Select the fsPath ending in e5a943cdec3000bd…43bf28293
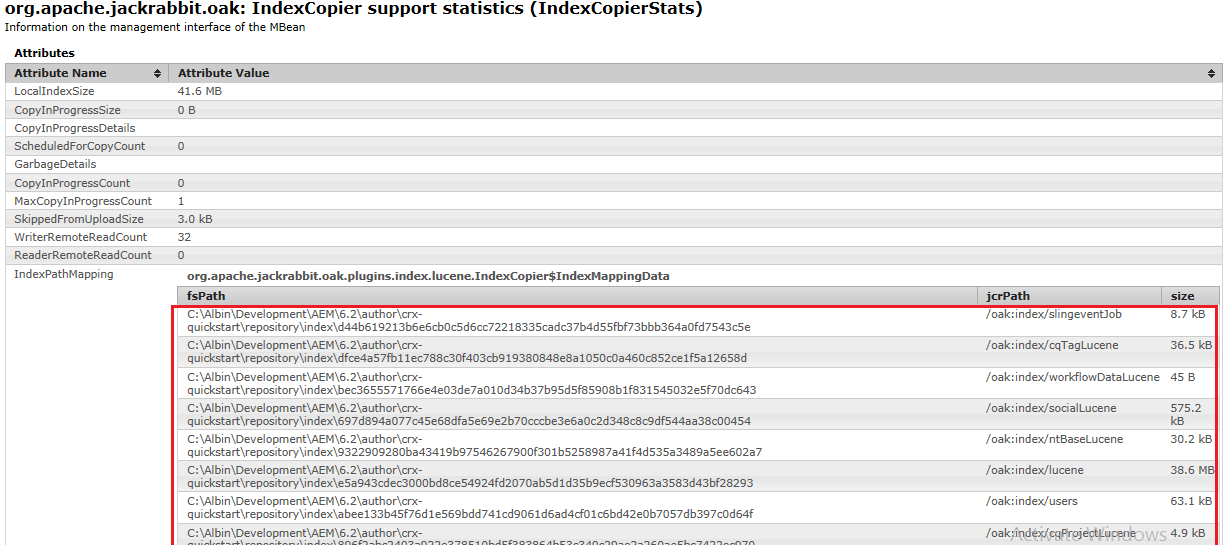The height and width of the screenshot is (545, 1225). point(470,477)
